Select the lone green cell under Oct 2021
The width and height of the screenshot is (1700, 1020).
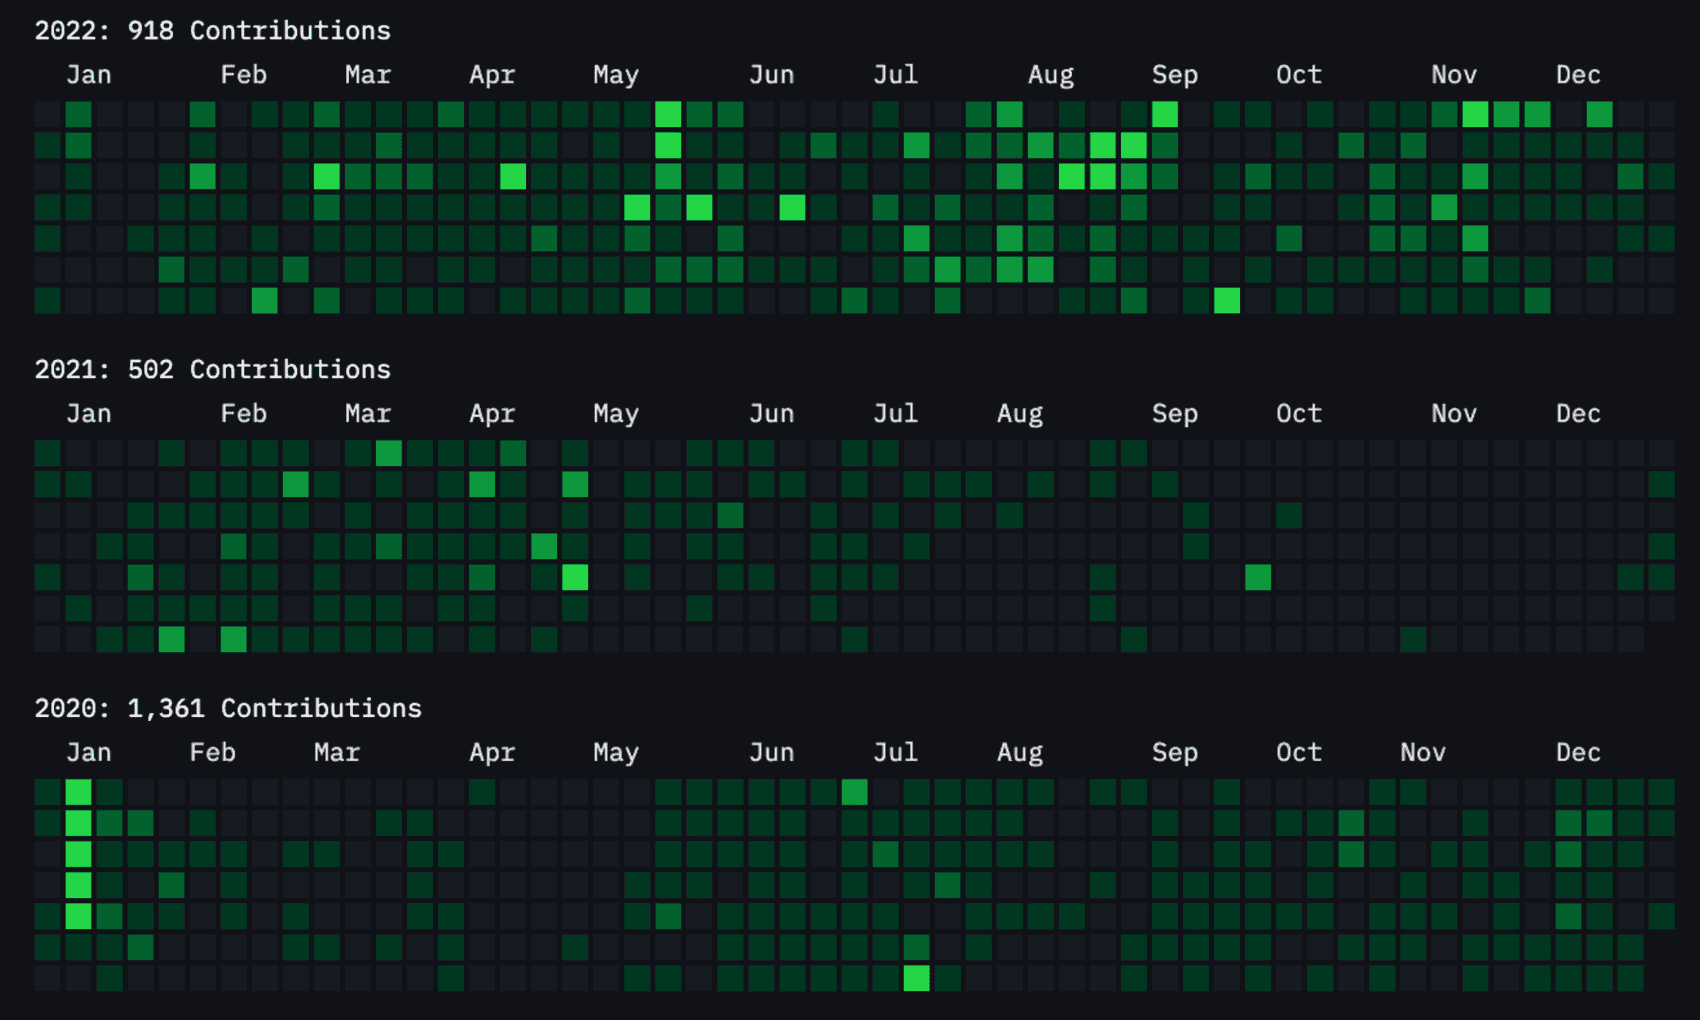point(1258,577)
